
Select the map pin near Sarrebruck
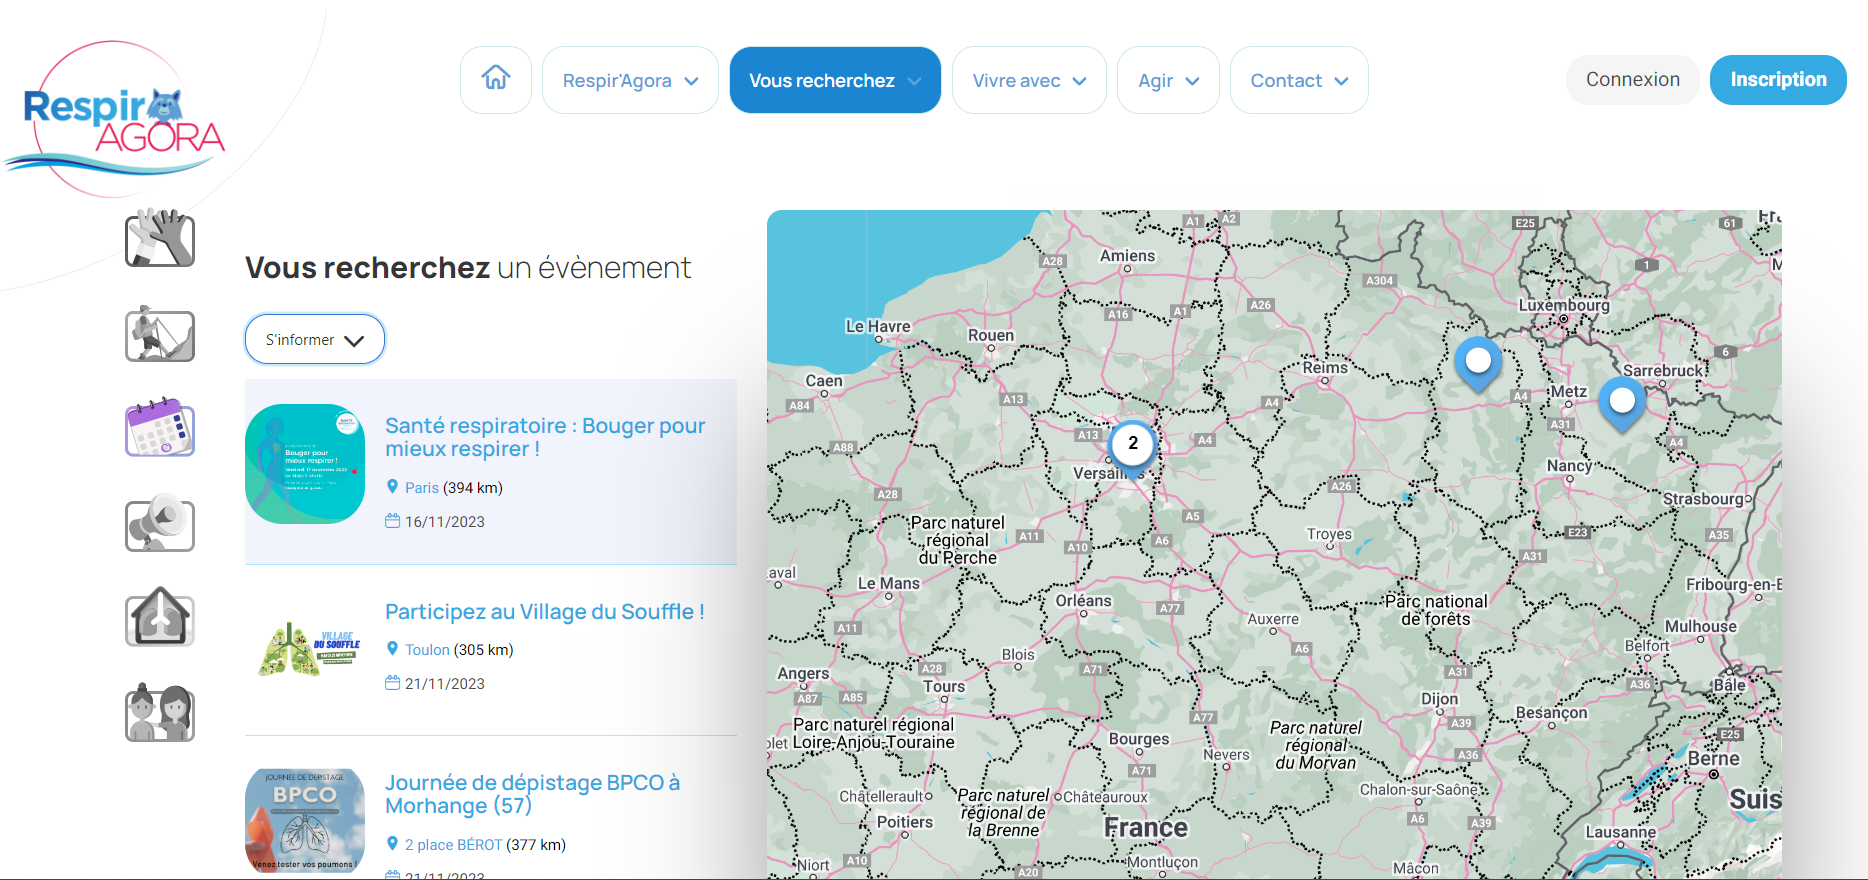pyautogui.click(x=1622, y=402)
